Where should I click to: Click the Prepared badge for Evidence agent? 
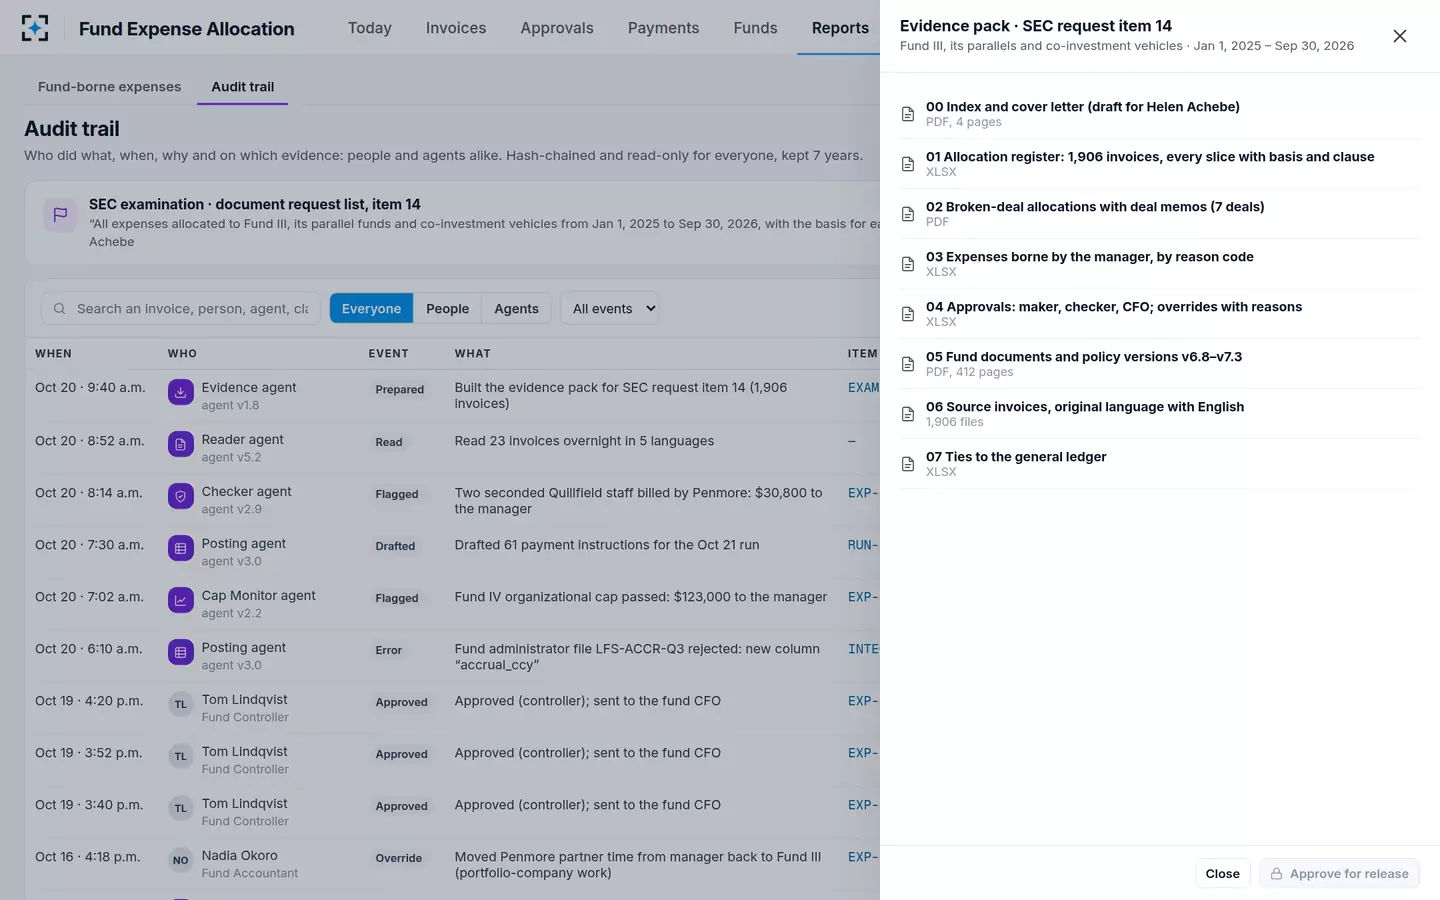[400, 390]
